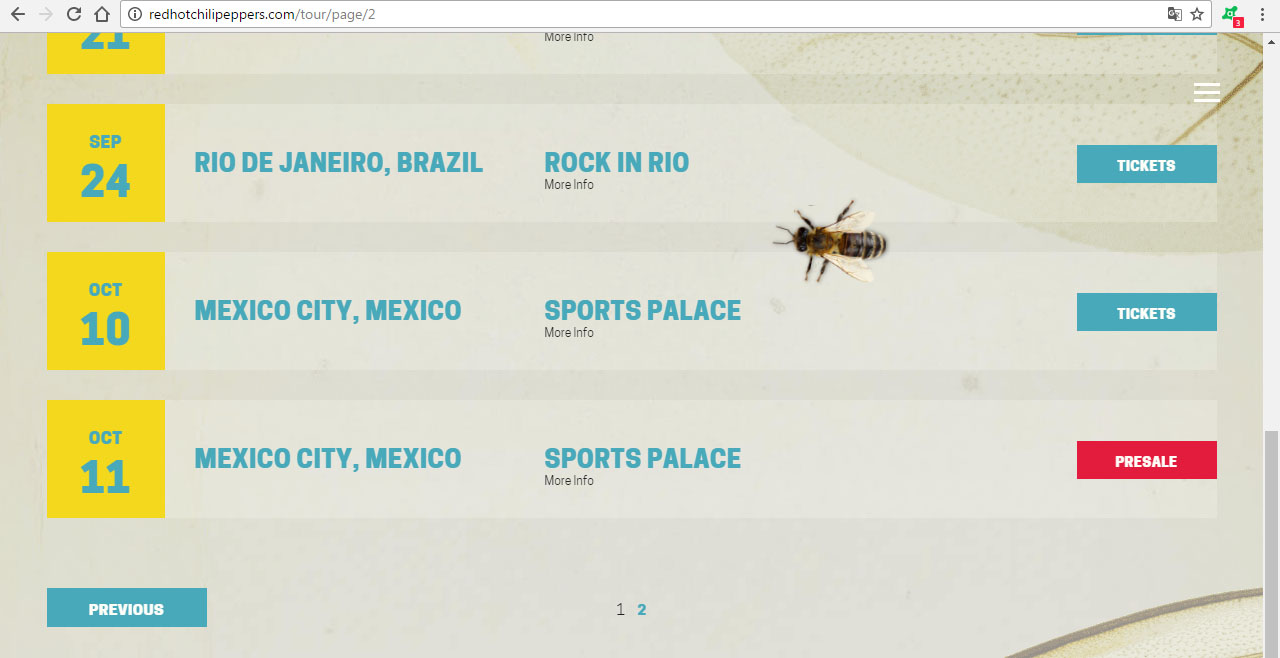Click the Oct 11 date box
Screen dimensions: 1280x658
click(106, 459)
